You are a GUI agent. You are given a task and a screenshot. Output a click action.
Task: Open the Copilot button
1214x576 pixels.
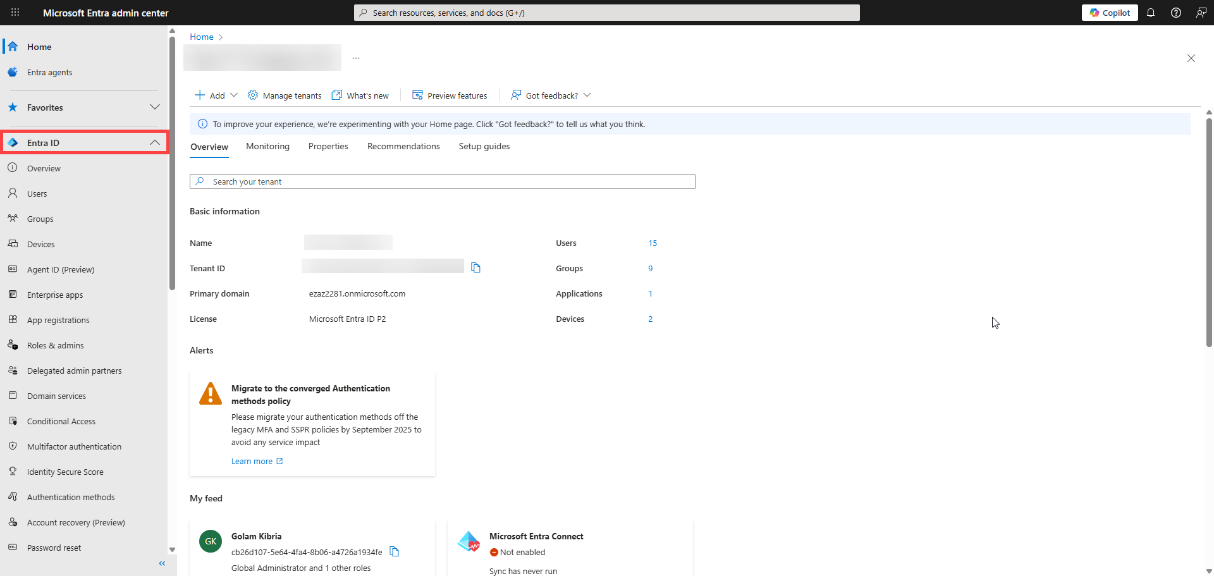coord(1110,13)
